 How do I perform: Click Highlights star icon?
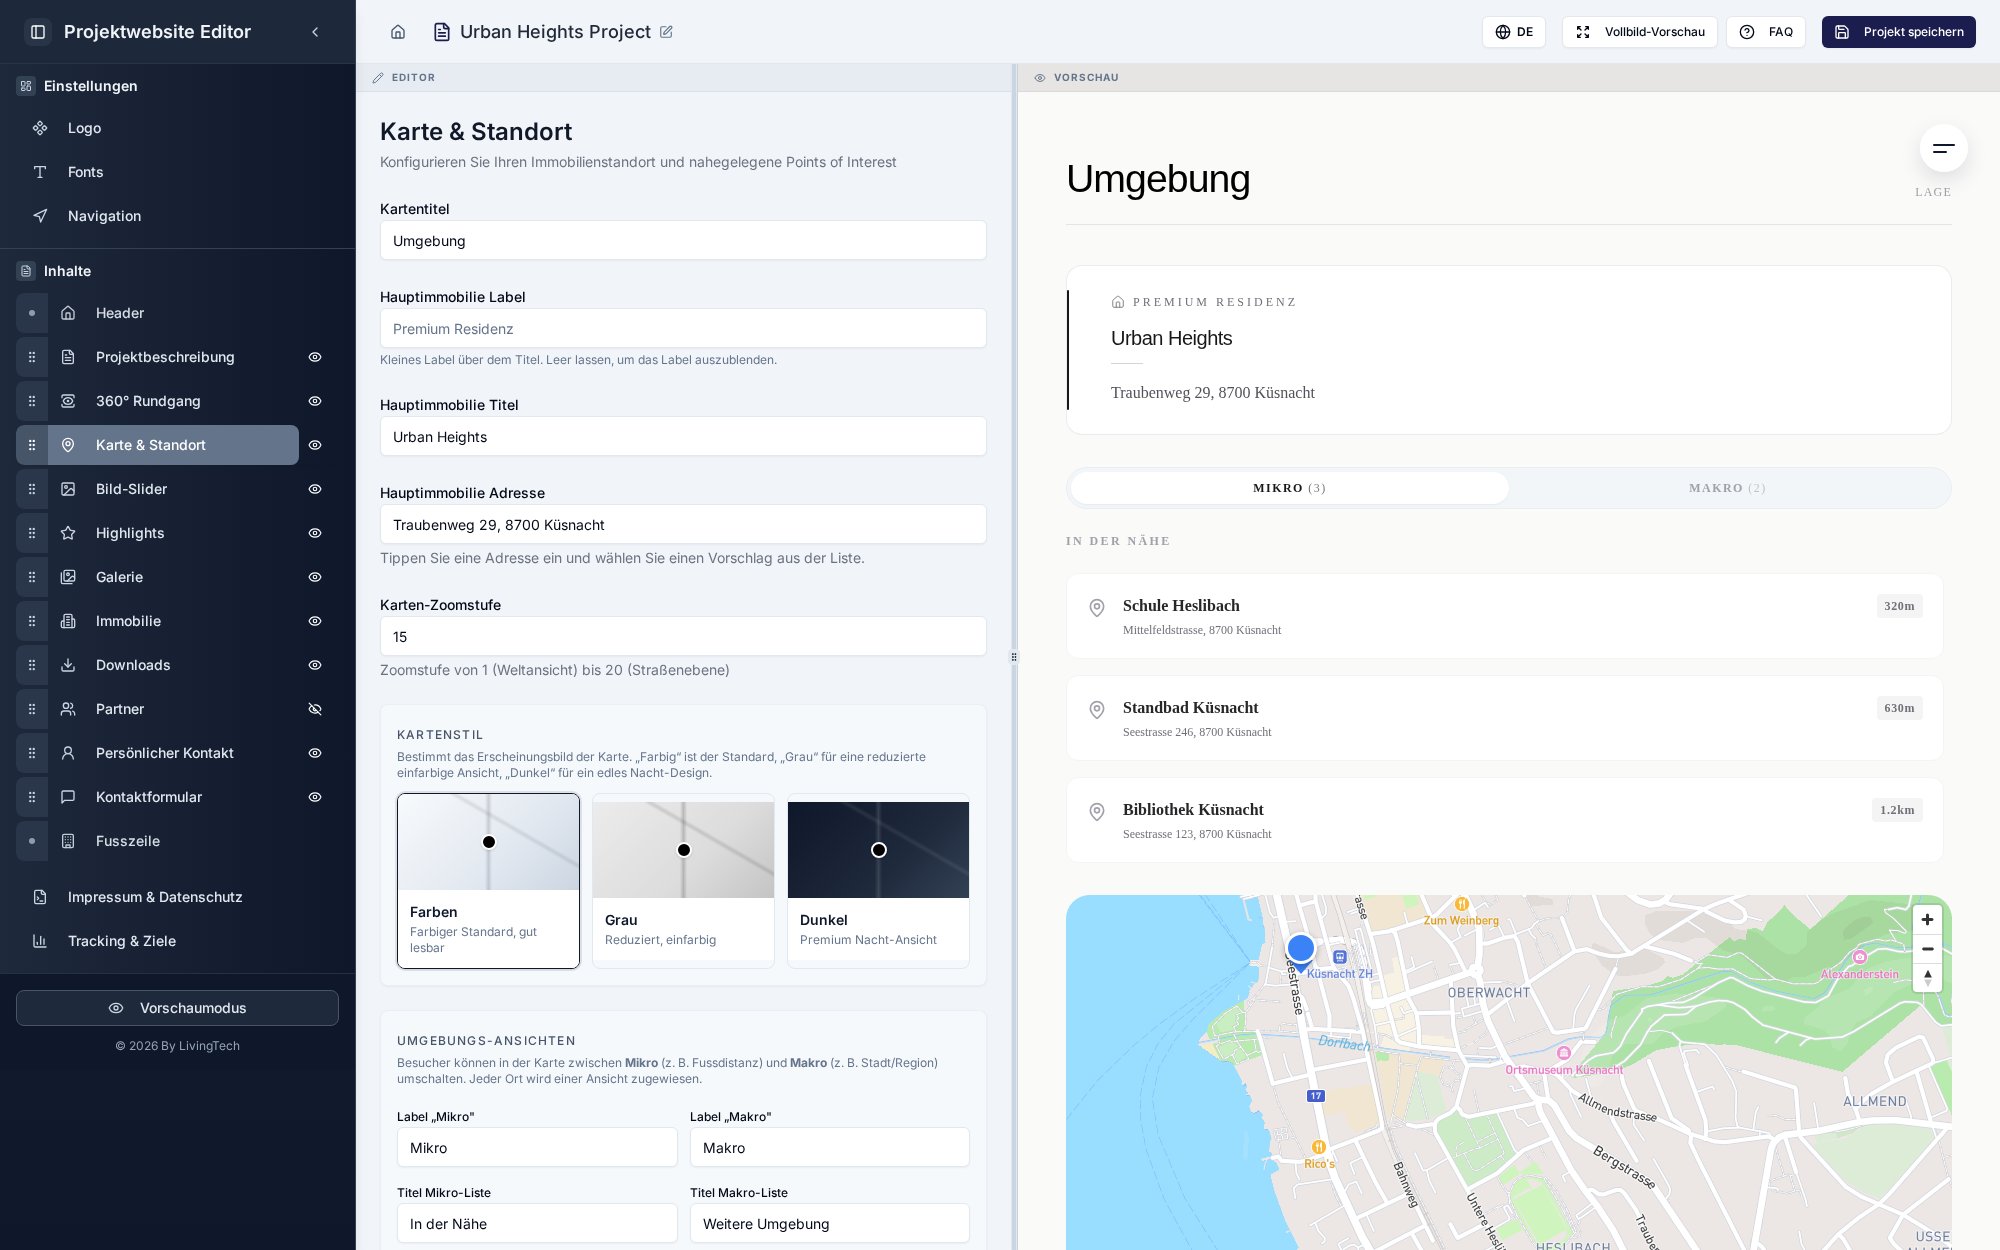(68, 533)
